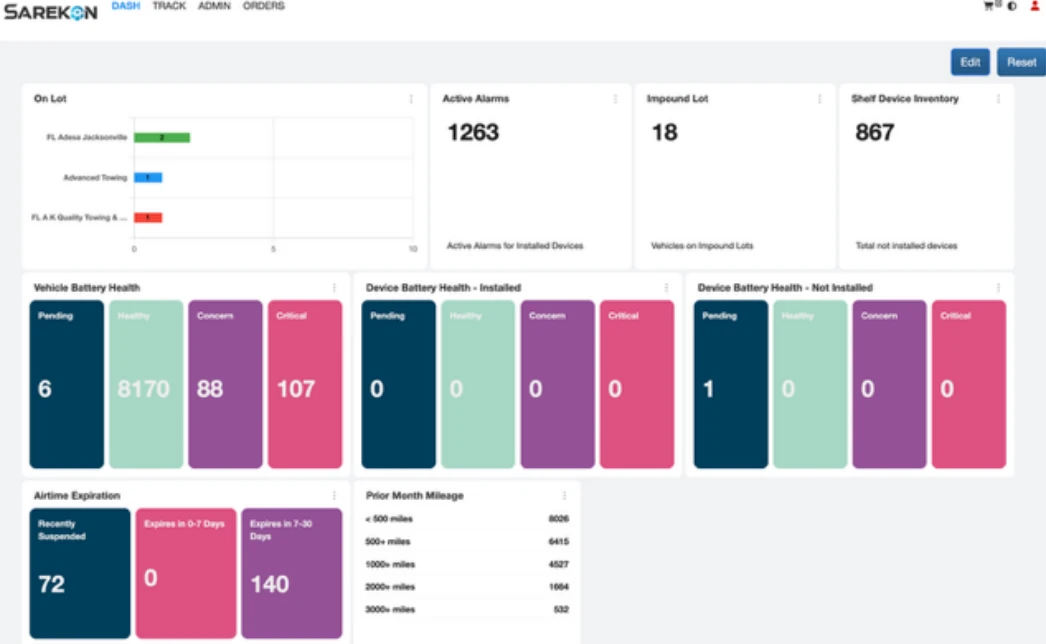Viewport: 1046px width, 644px height.
Task: Select the red FL A K Quality Towing bar
Action: 148,218
